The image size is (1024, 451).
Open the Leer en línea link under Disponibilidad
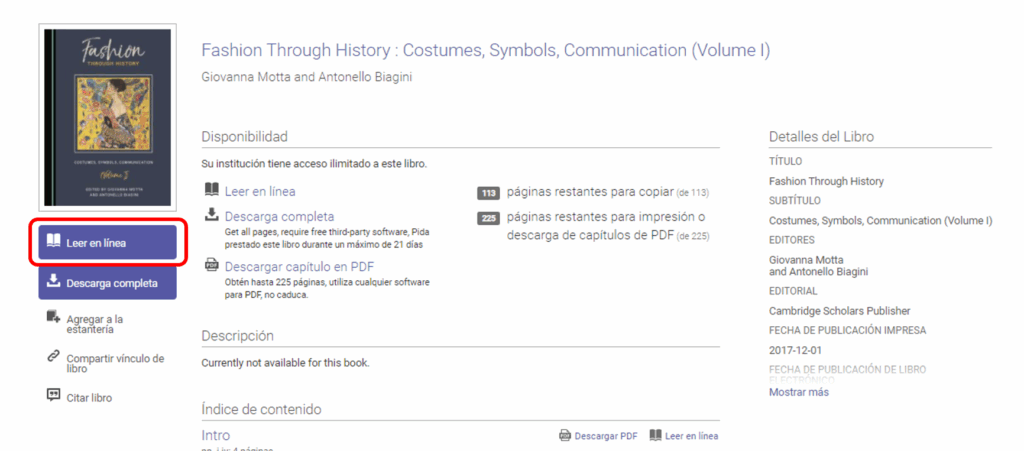click(x=259, y=191)
